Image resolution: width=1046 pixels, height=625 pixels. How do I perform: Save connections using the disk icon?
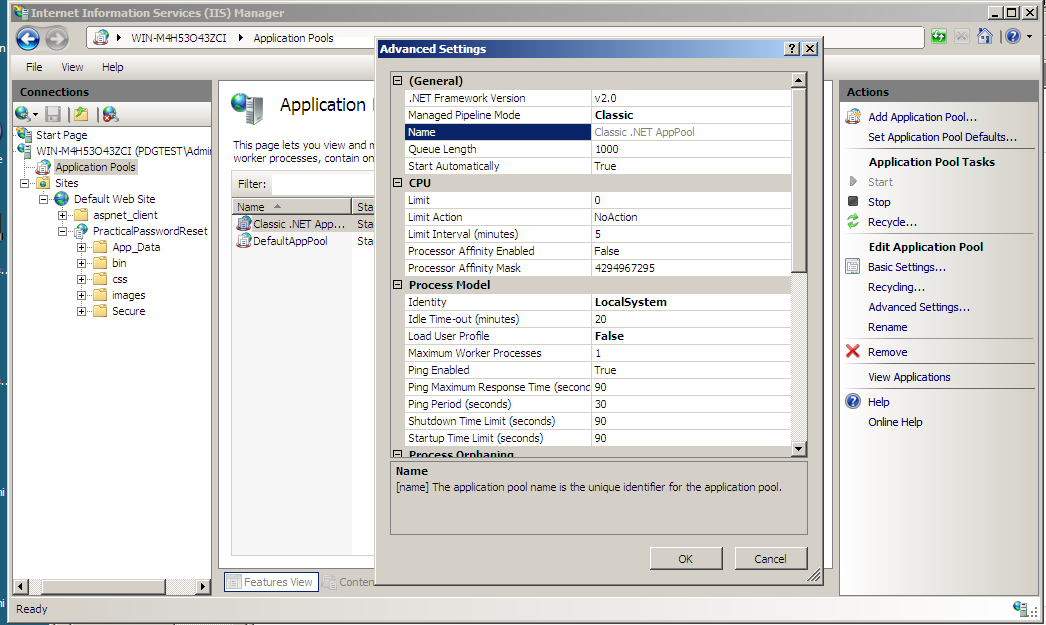[53, 114]
